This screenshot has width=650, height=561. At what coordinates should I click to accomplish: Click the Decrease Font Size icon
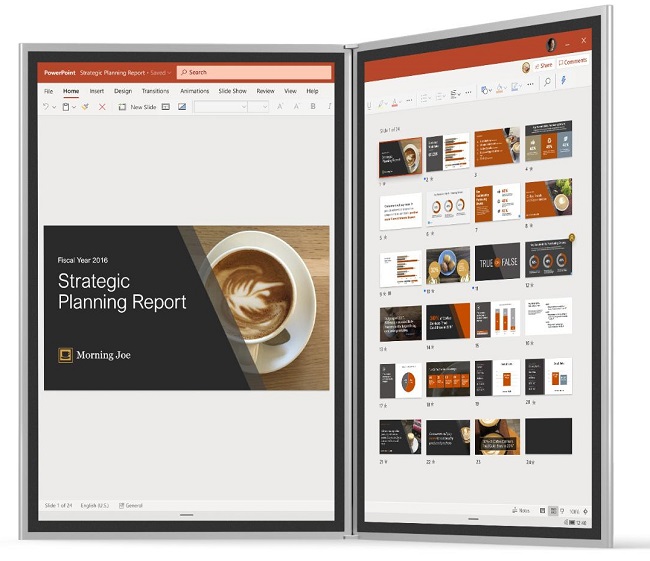[x=297, y=107]
